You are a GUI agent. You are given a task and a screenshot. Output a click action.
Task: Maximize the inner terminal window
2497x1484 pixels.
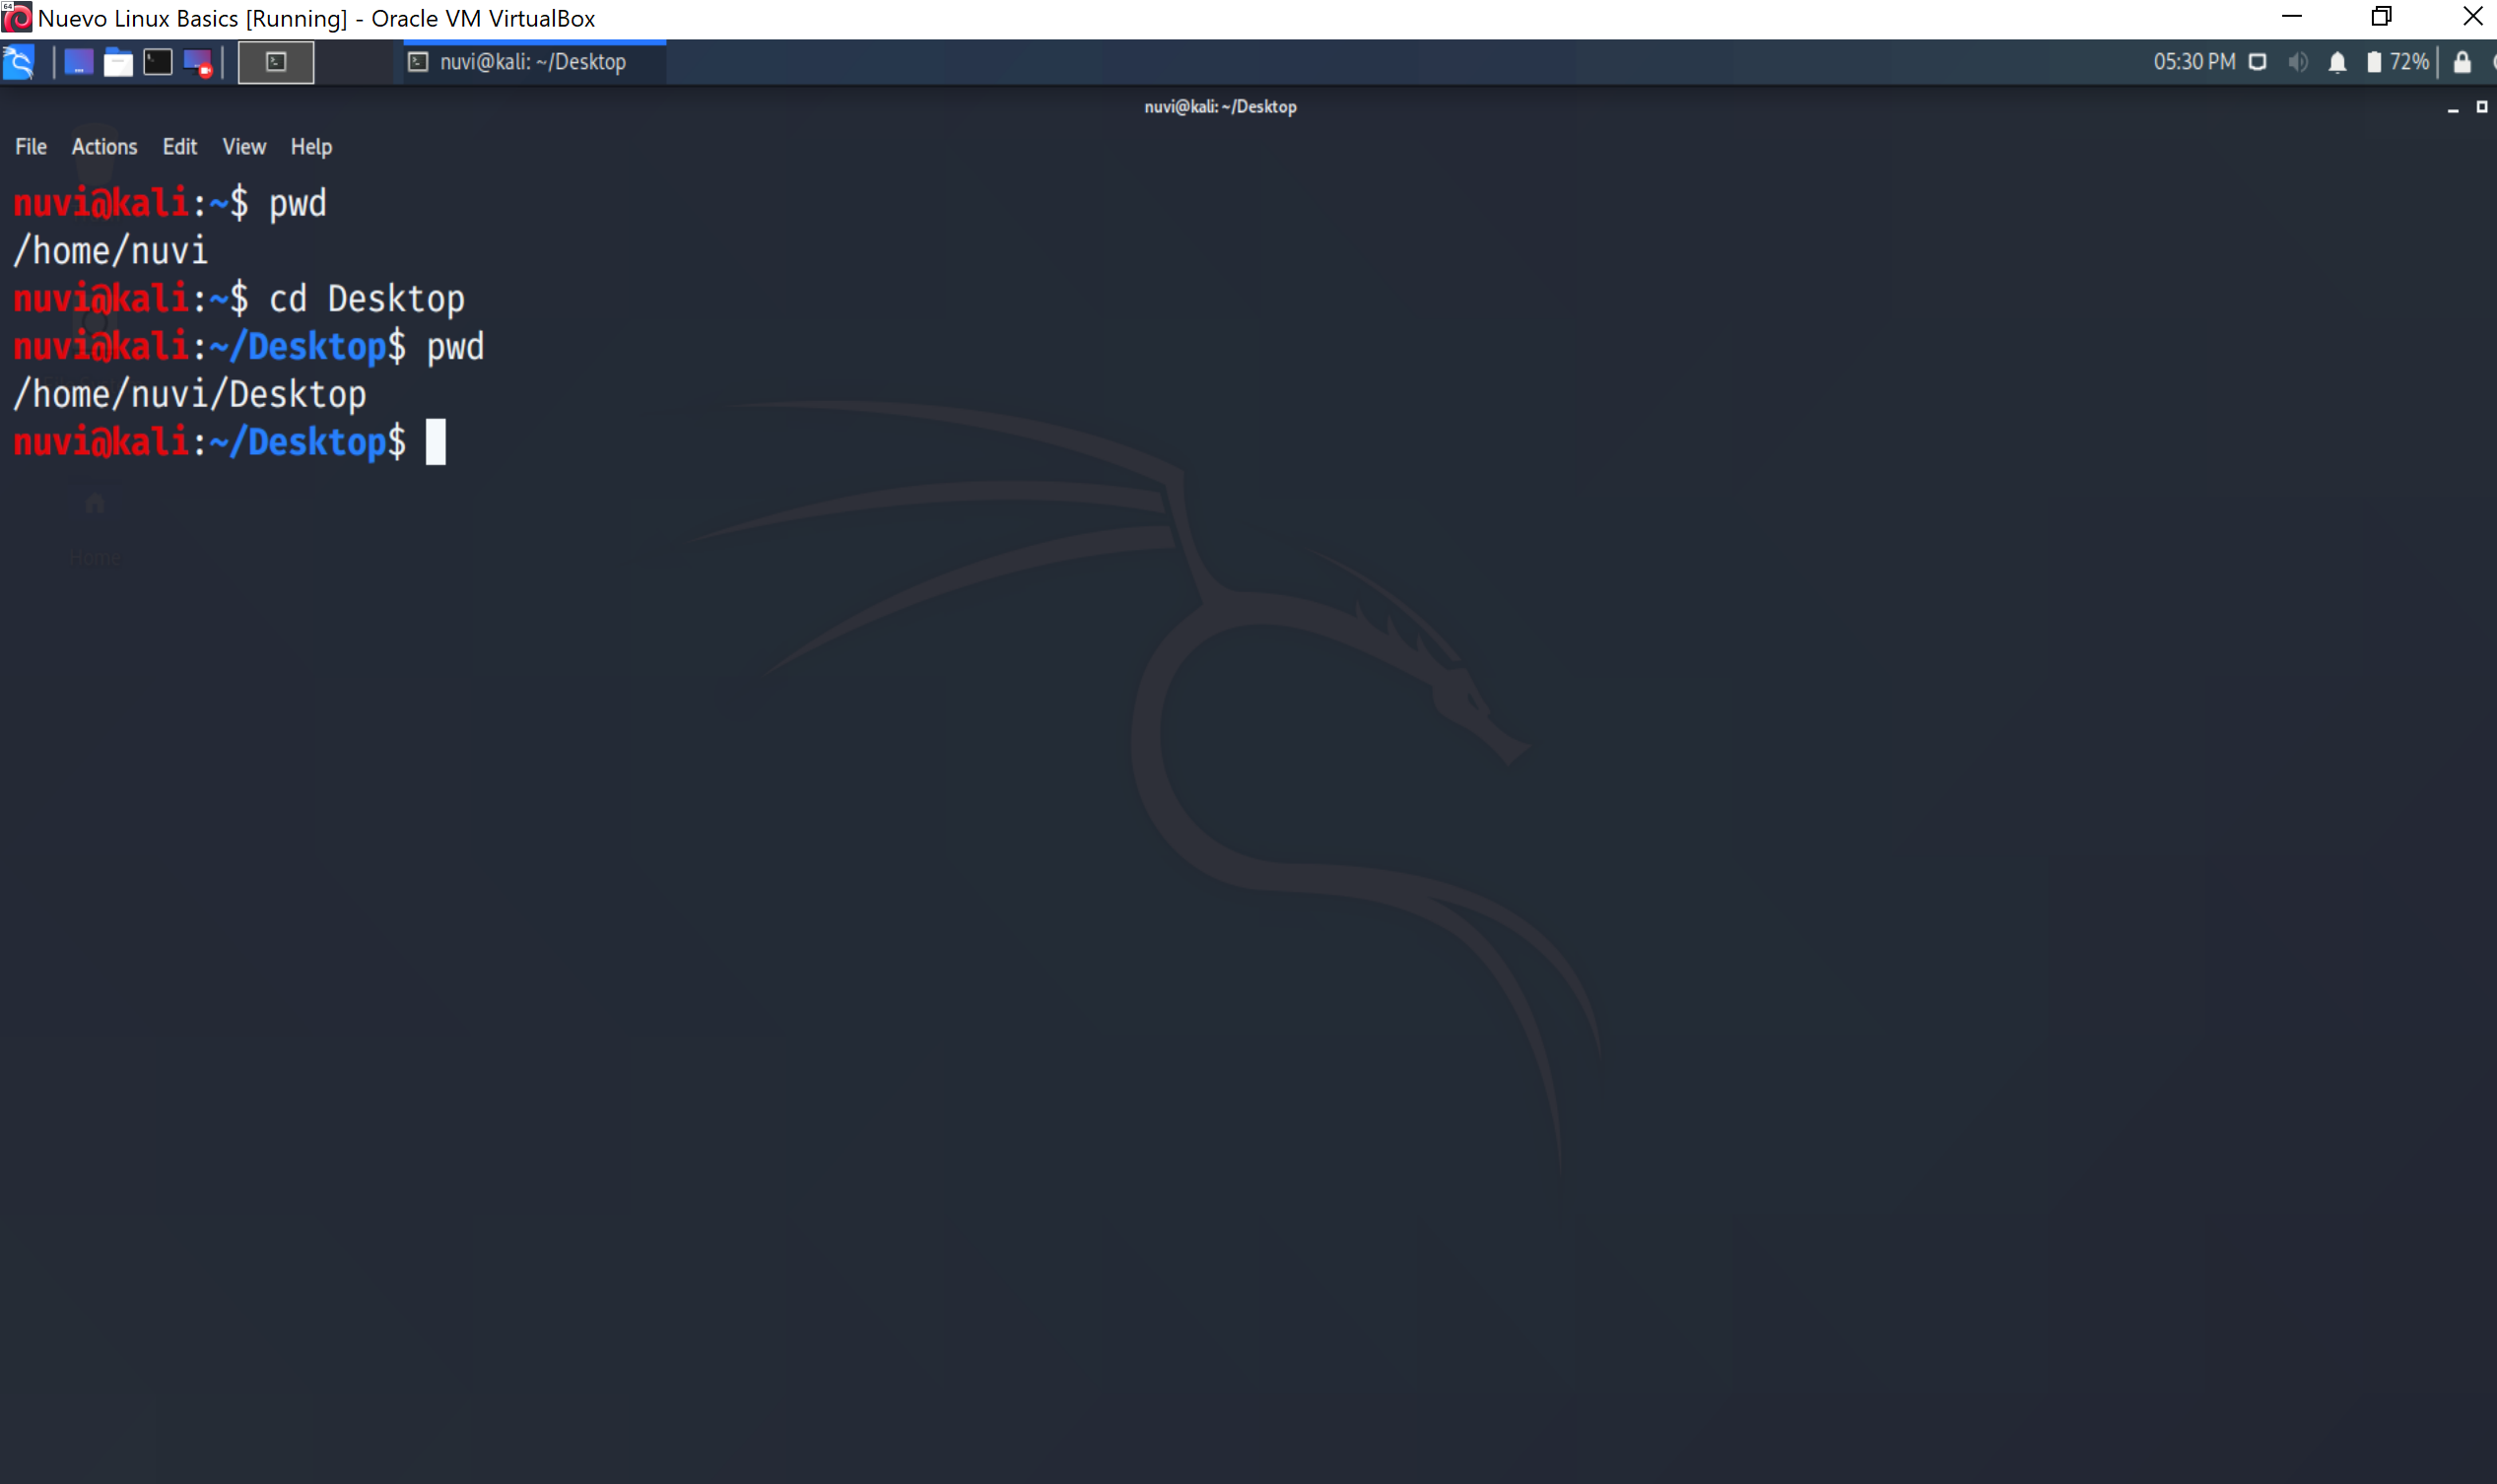[2481, 107]
